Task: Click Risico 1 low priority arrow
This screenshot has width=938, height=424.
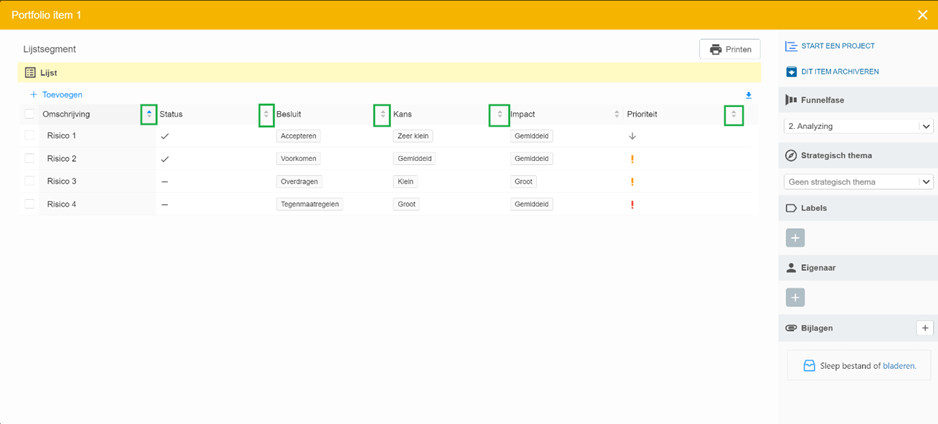Action: click(632, 136)
